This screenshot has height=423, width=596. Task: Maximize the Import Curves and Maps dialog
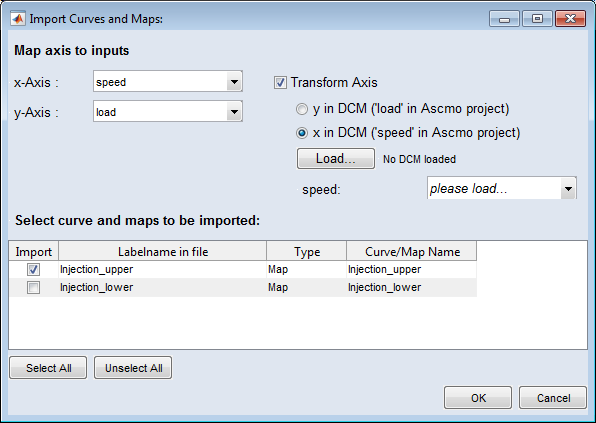pos(537,19)
